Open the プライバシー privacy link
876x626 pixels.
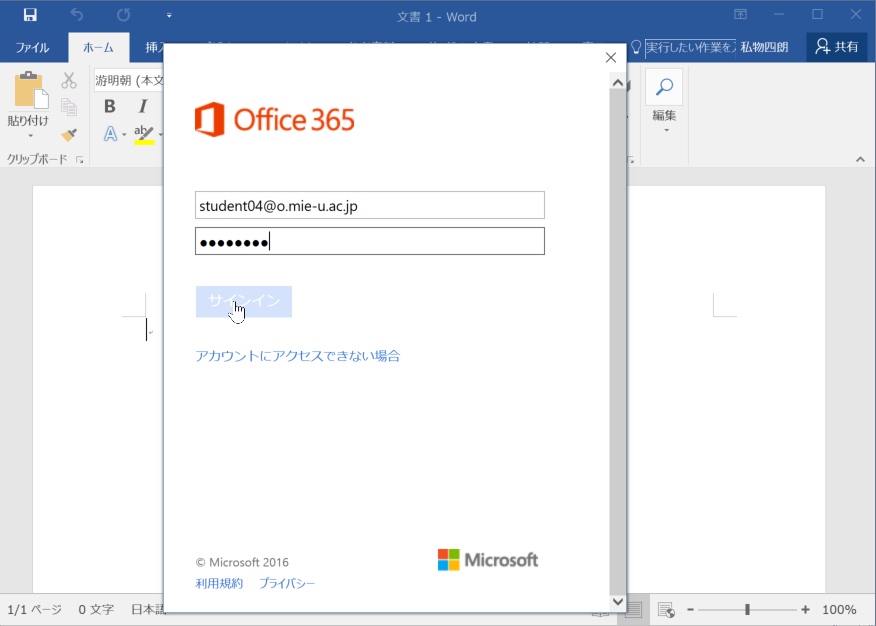pyautogui.click(x=287, y=584)
